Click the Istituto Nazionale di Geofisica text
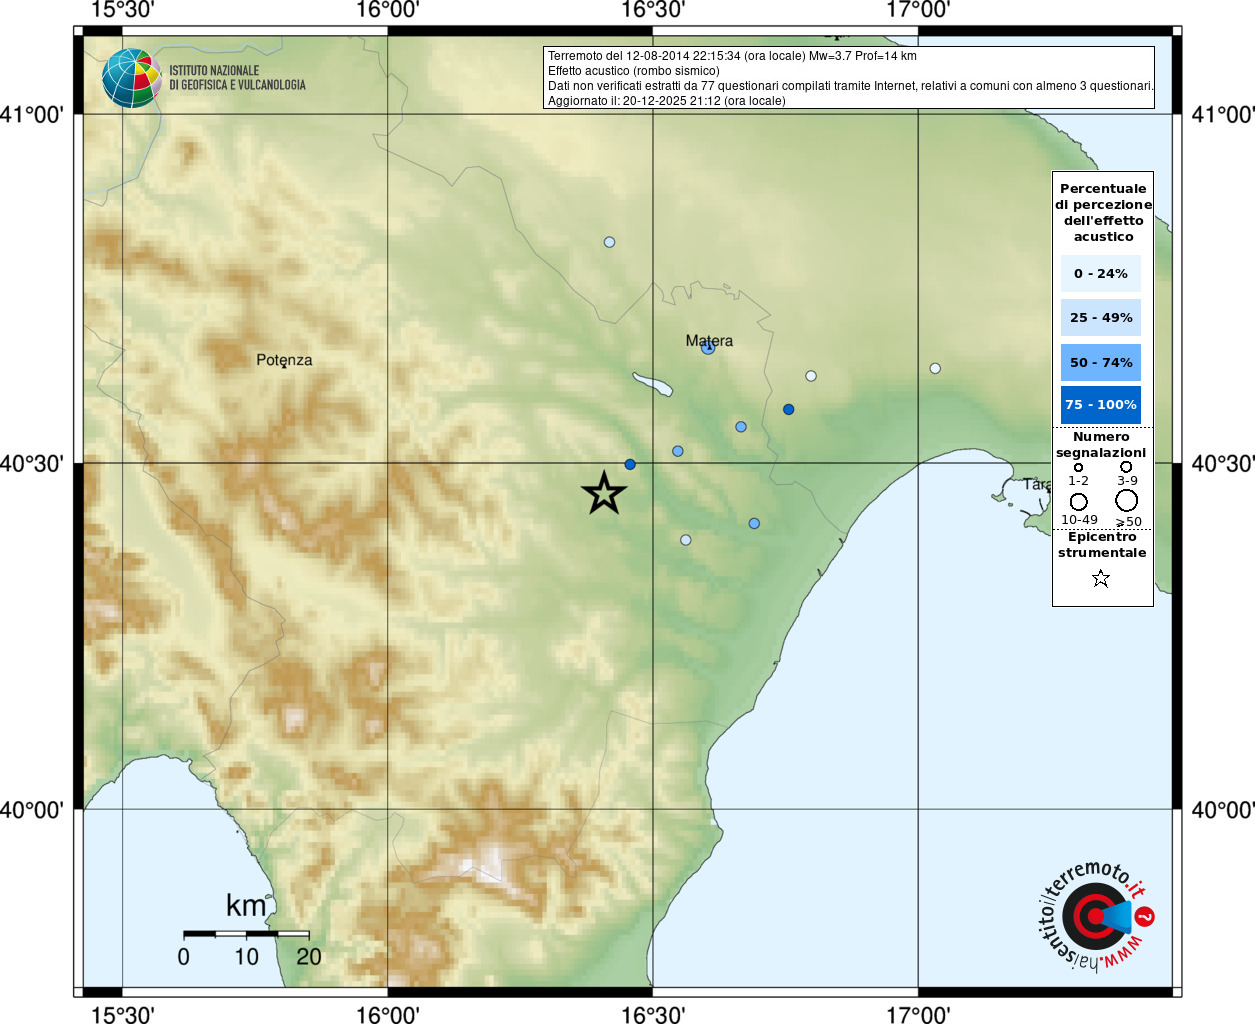Screen dimensions: 1255x1024 [237, 78]
